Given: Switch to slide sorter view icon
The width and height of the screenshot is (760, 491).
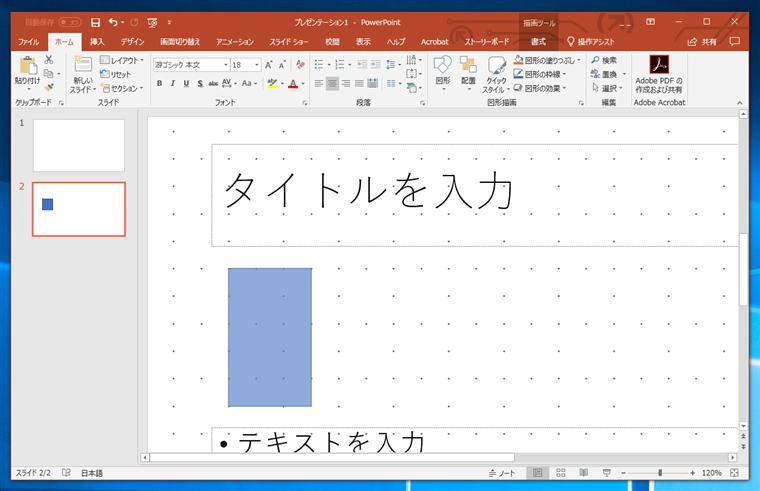Looking at the screenshot, I should click(x=561, y=473).
